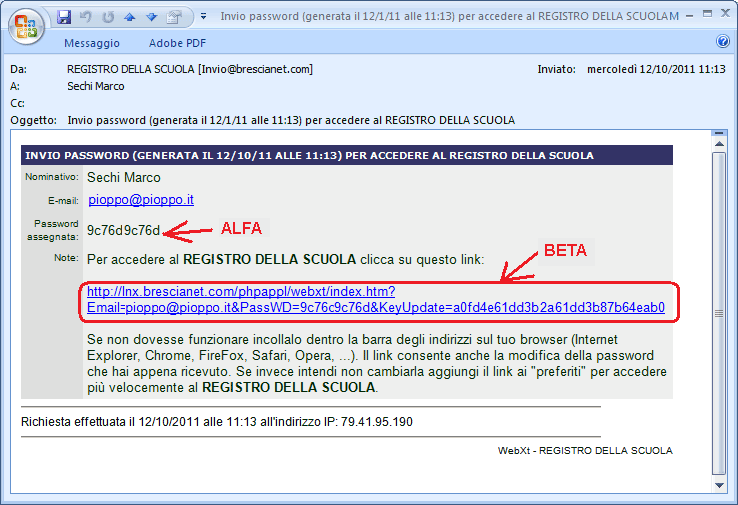Switch to the Adobe PDF tab
The image size is (738, 505).
point(179,43)
